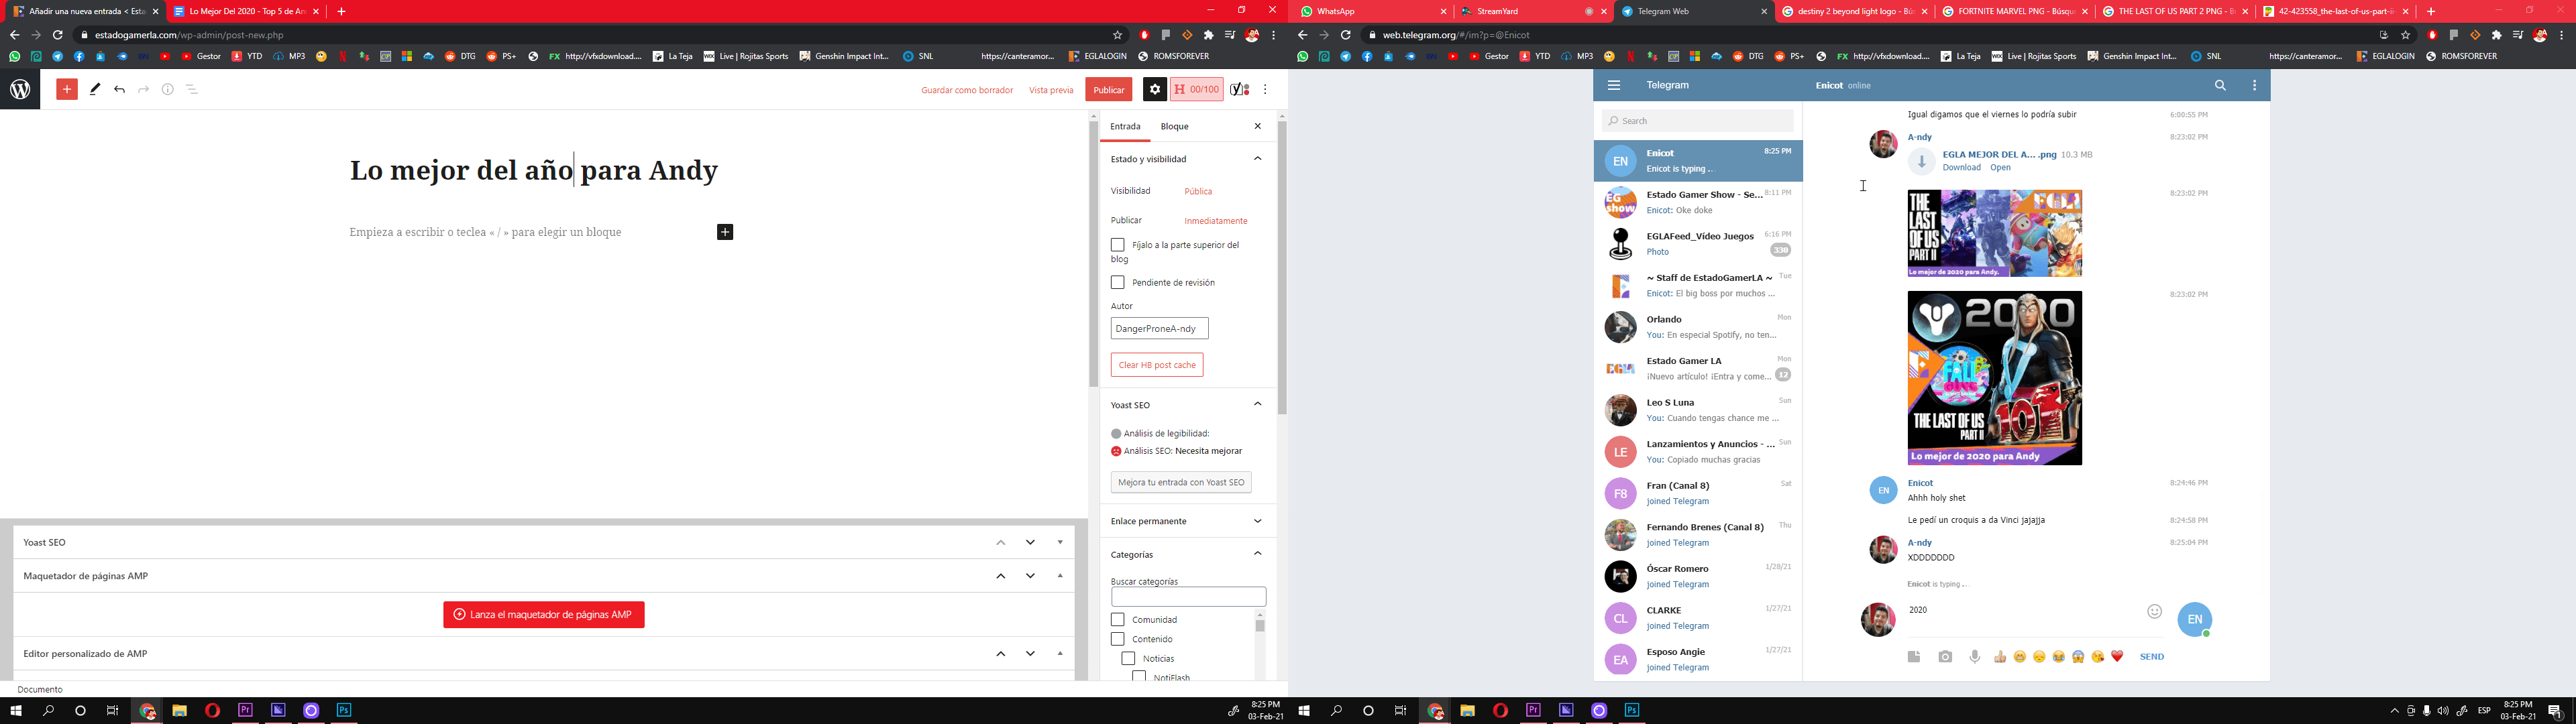The height and width of the screenshot is (724, 2576).
Task: Click the WordPress logo icon
Action: click(20, 89)
